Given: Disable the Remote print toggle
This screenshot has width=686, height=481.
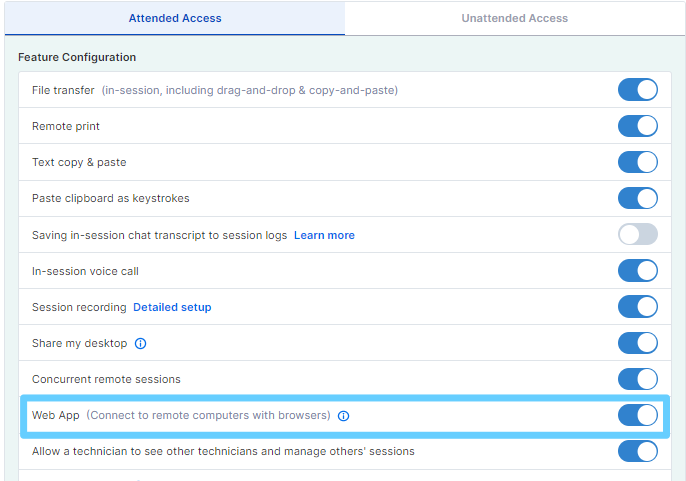Looking at the screenshot, I should tap(638, 126).
